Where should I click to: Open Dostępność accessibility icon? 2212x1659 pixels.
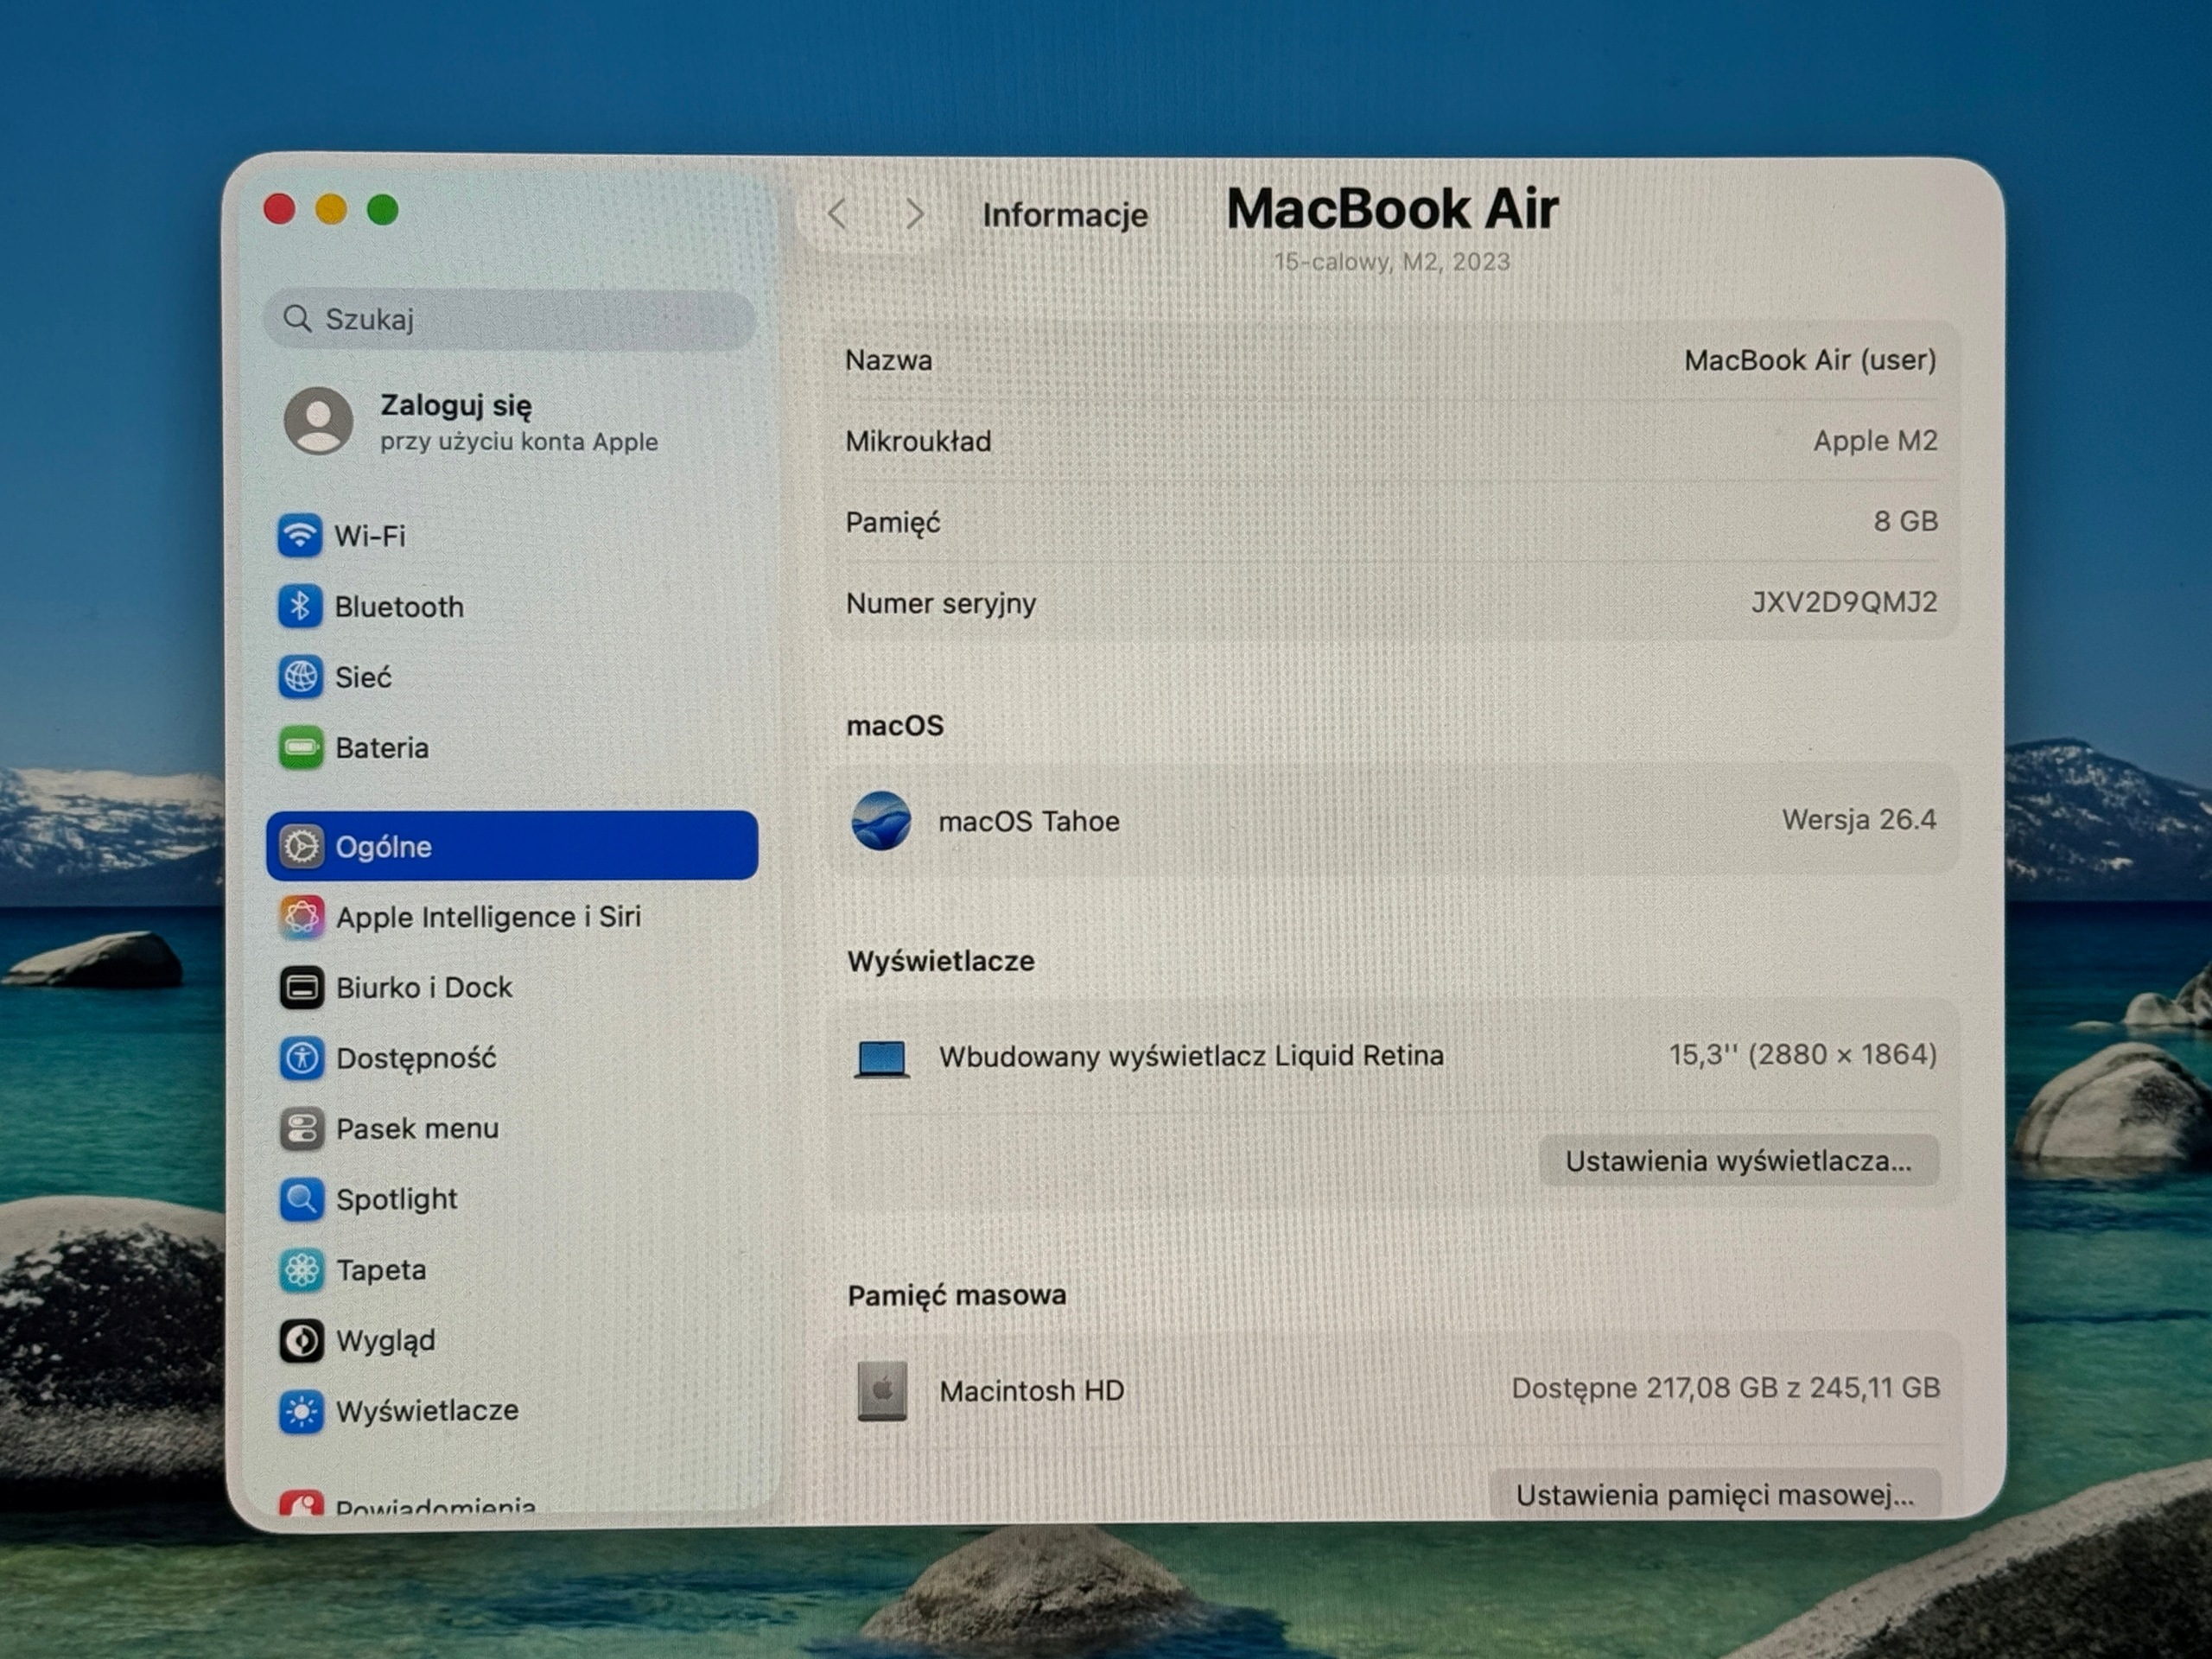pos(301,1058)
